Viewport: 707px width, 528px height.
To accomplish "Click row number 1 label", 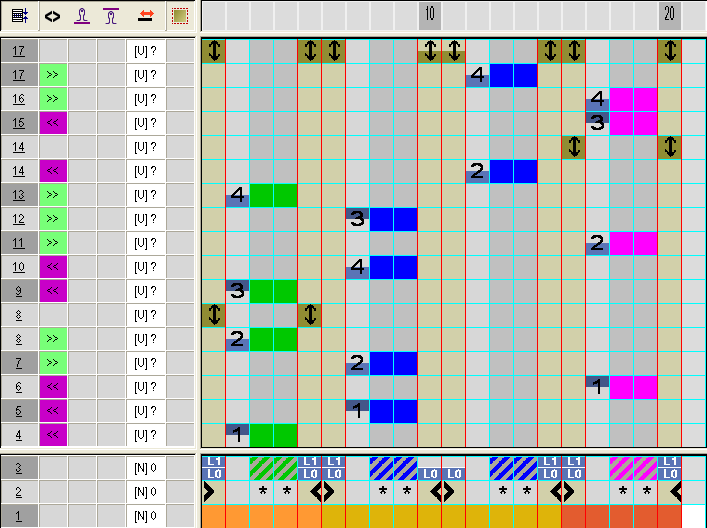I will click(x=19, y=515).
